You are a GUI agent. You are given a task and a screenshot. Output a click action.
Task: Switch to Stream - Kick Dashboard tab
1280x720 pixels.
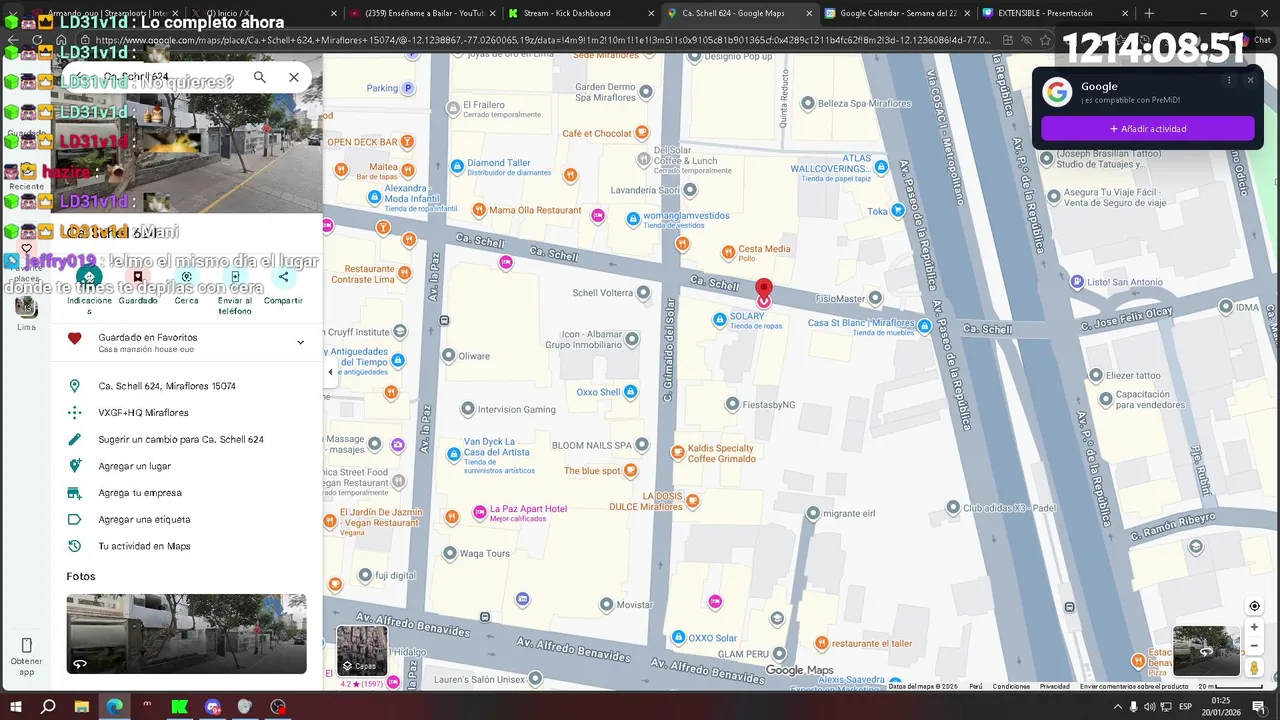pos(579,14)
